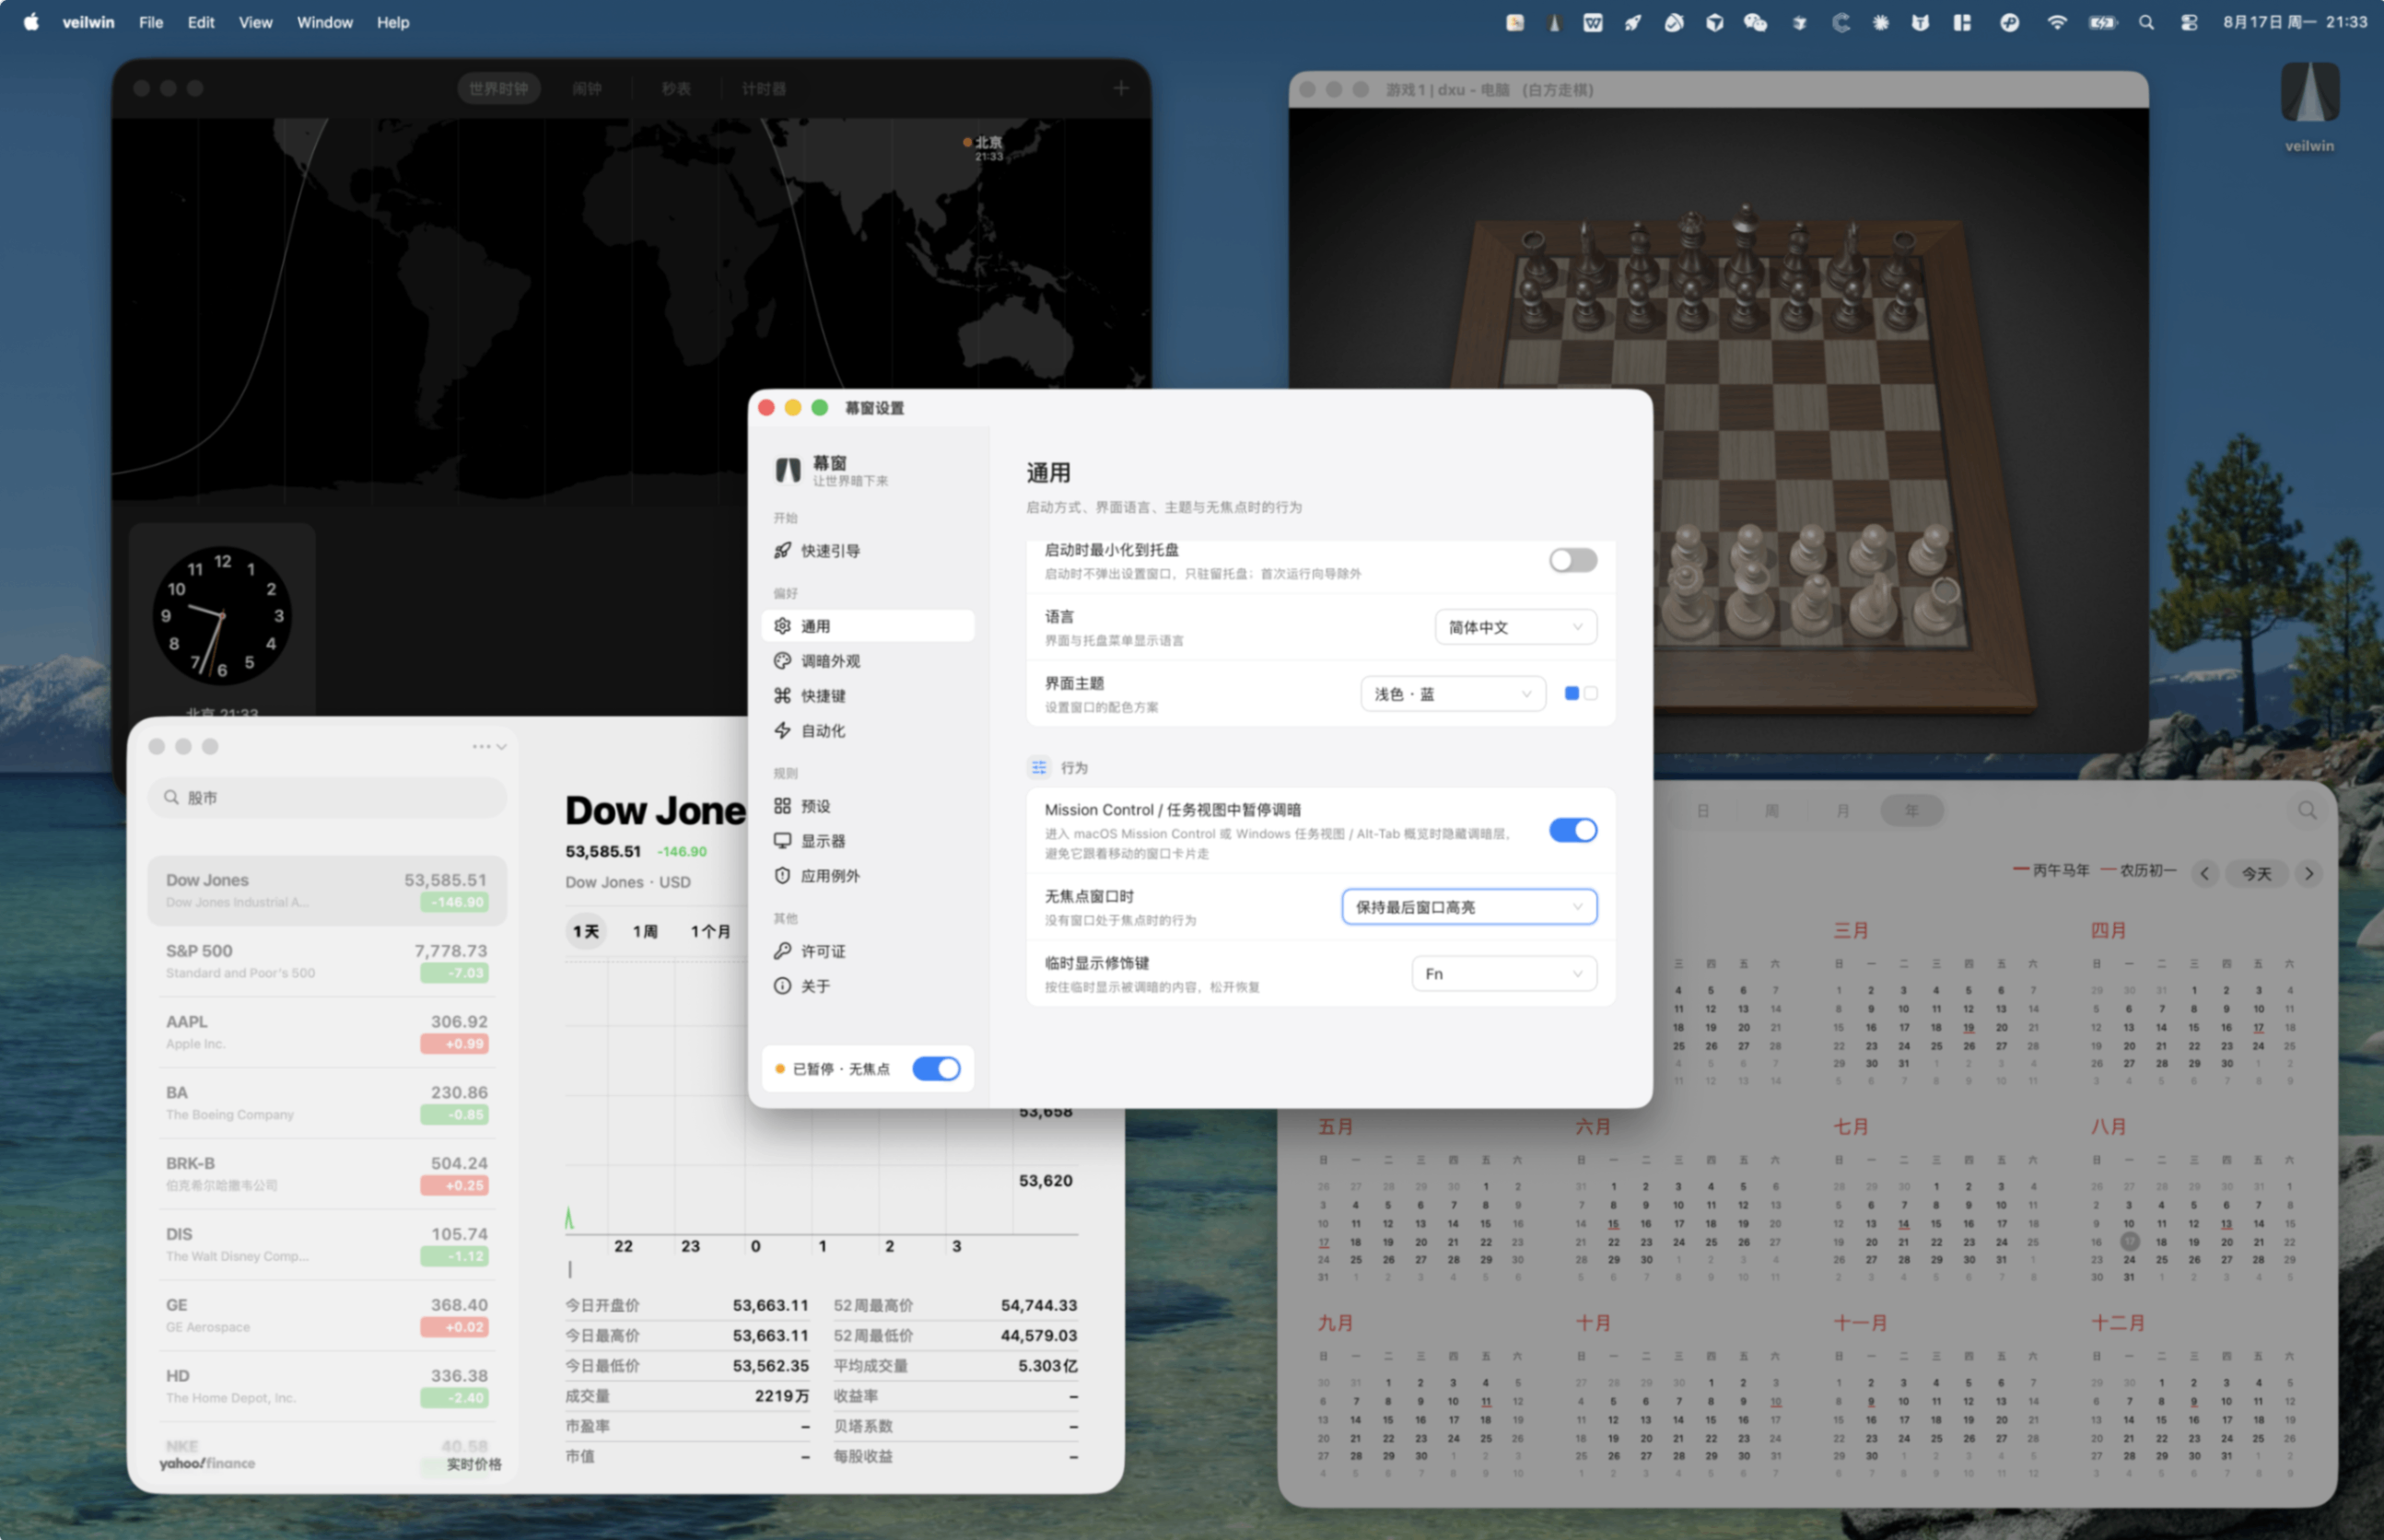2384x1540 pixels.
Task: Click the blue theme color swatch
Action: click(x=1571, y=693)
